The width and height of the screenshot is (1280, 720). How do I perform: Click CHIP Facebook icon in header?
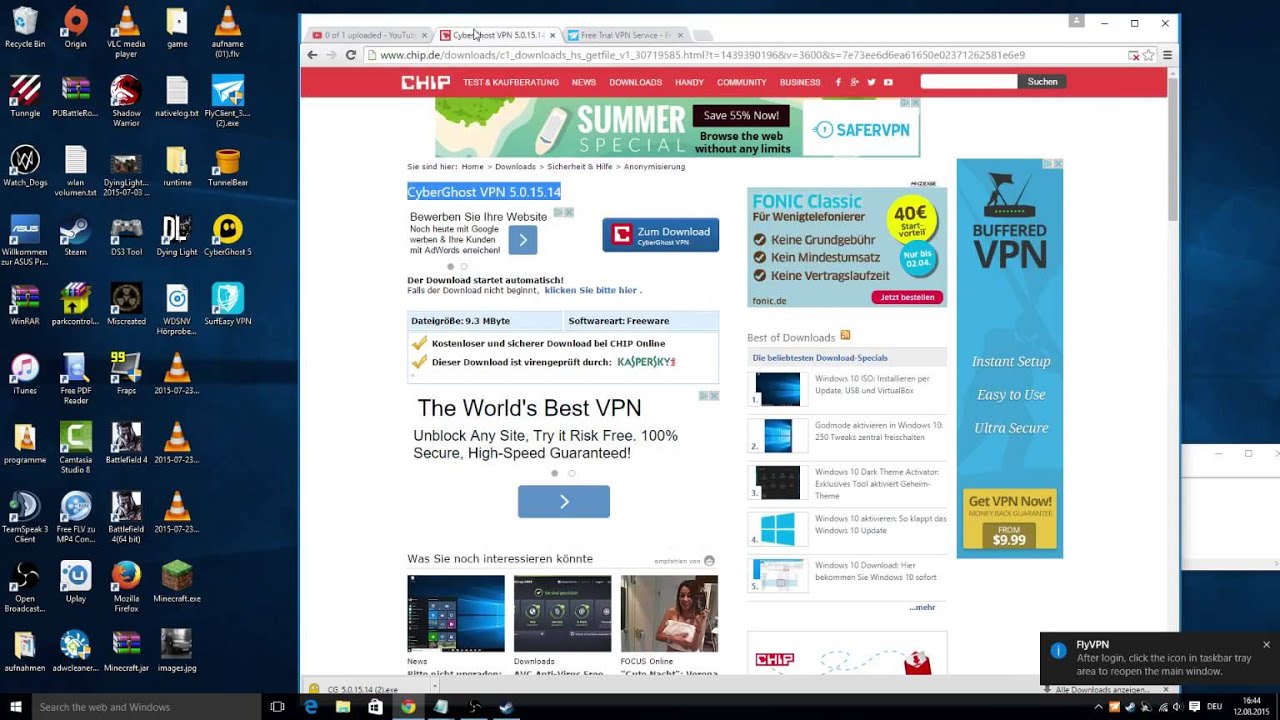[x=838, y=82]
